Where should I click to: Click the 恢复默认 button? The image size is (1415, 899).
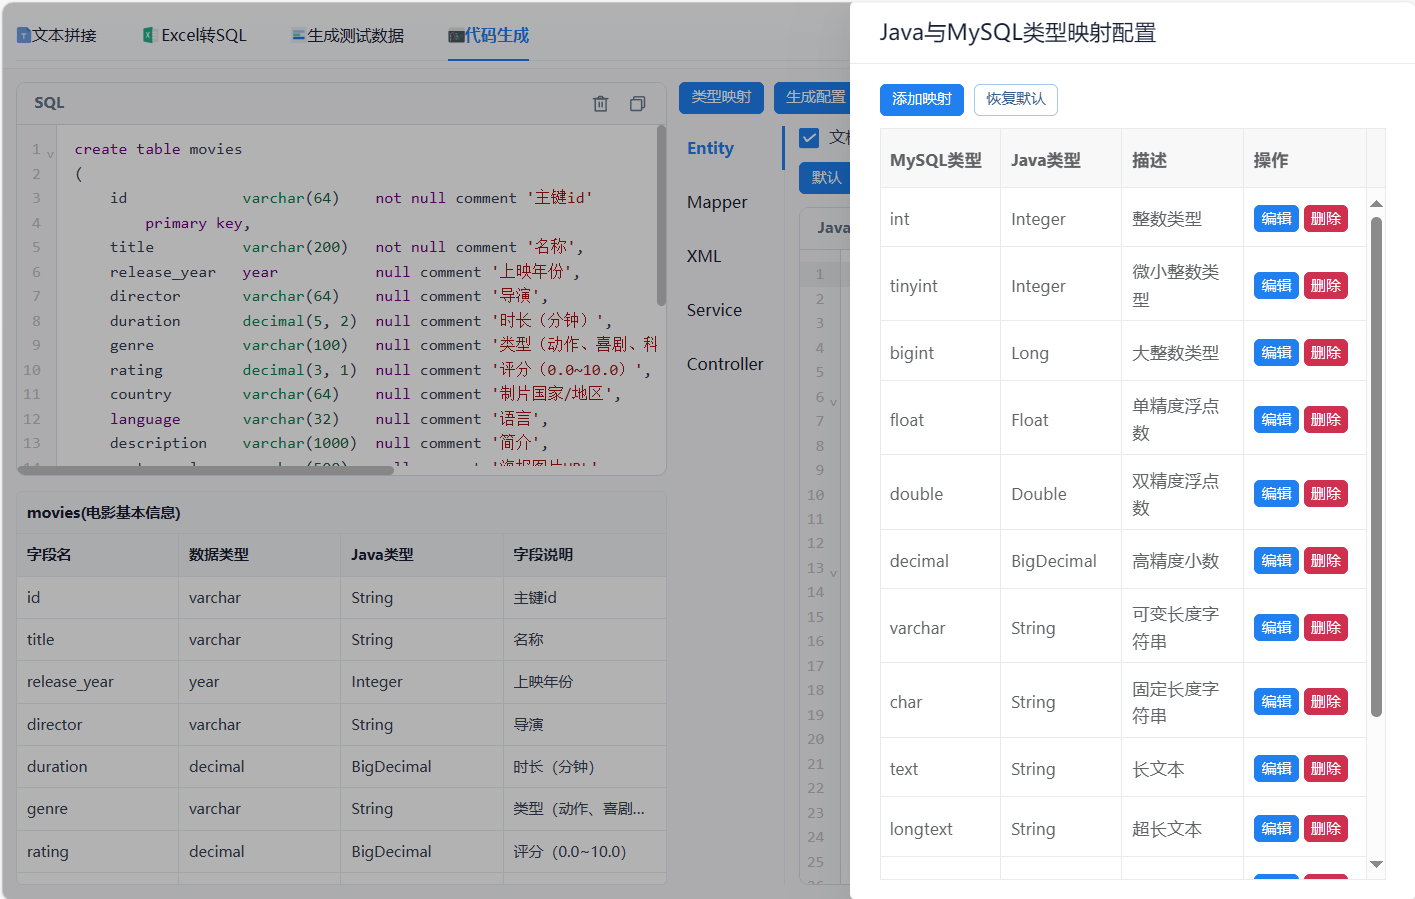point(1016,99)
